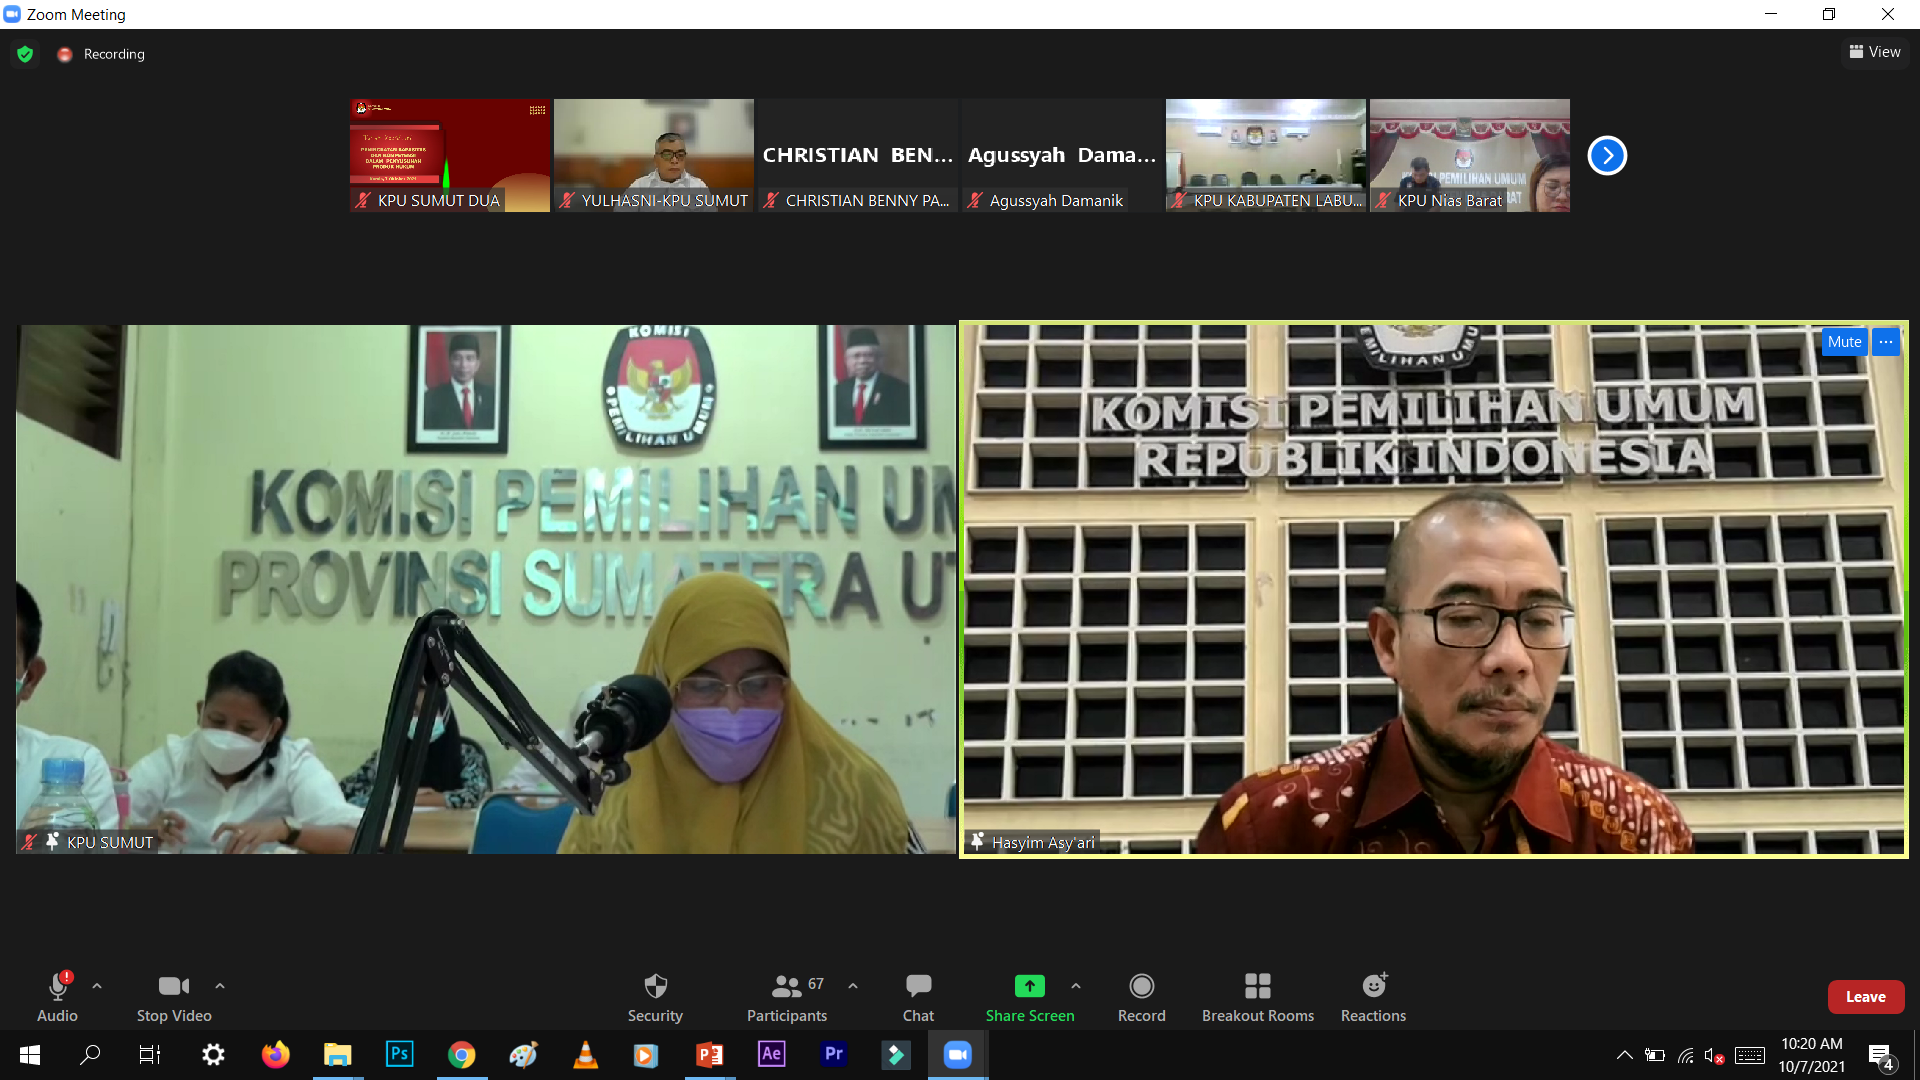The height and width of the screenshot is (1080, 1920).
Task: Click the green encryption shield icon
Action: tap(25, 54)
